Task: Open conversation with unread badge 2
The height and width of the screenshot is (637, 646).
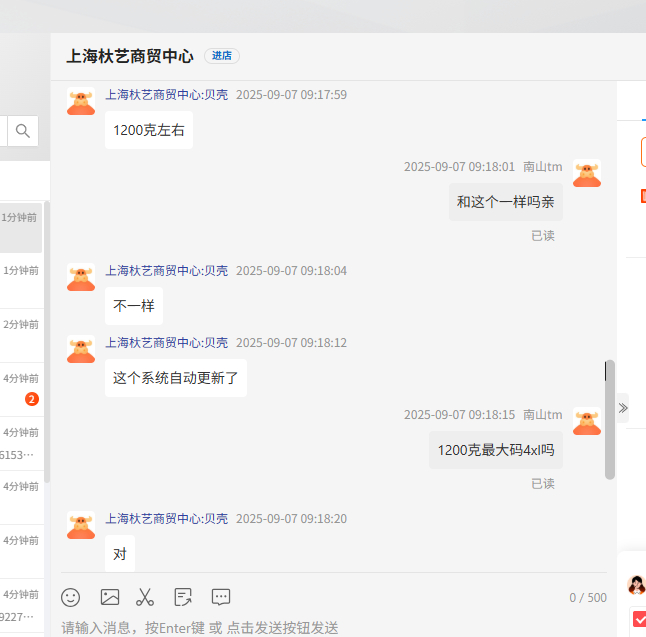Action: click(x=20, y=388)
